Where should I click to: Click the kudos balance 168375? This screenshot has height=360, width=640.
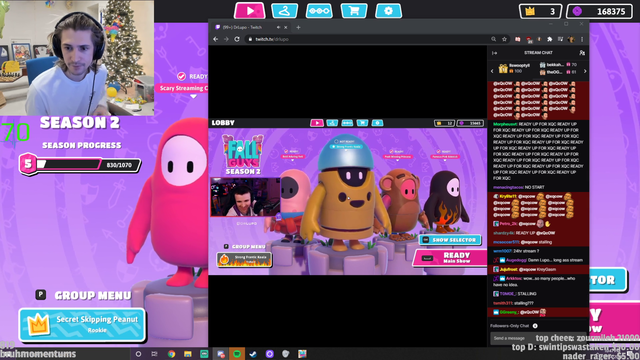600,11
